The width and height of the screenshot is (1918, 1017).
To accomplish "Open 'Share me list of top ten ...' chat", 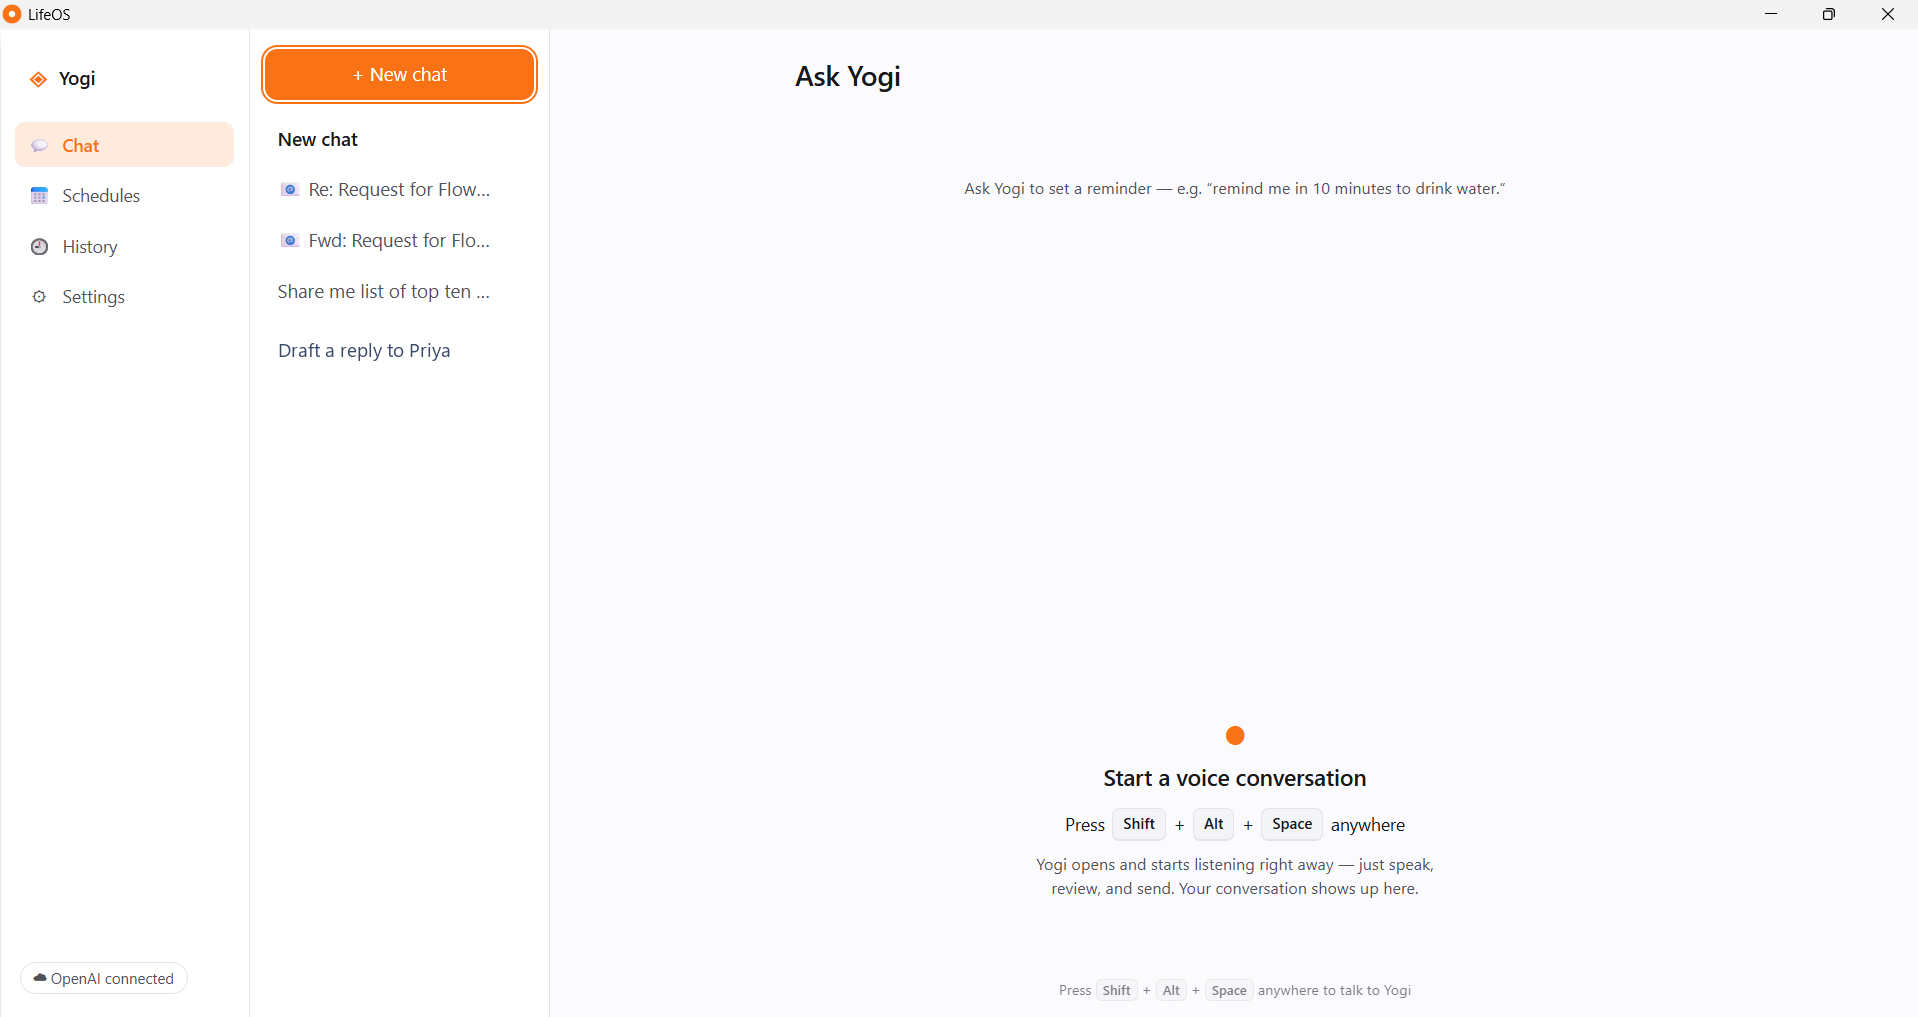I will [x=399, y=292].
